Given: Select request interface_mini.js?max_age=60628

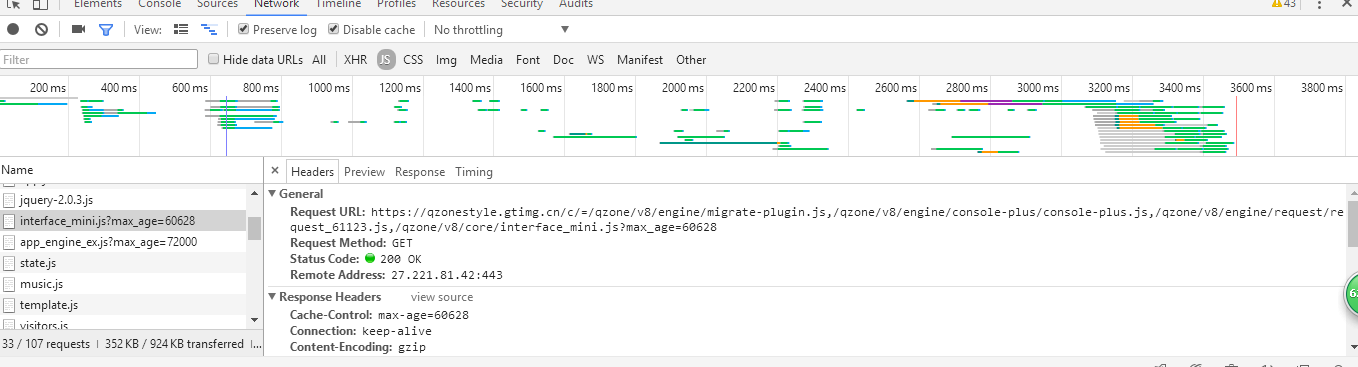Looking at the screenshot, I should pos(123,221).
